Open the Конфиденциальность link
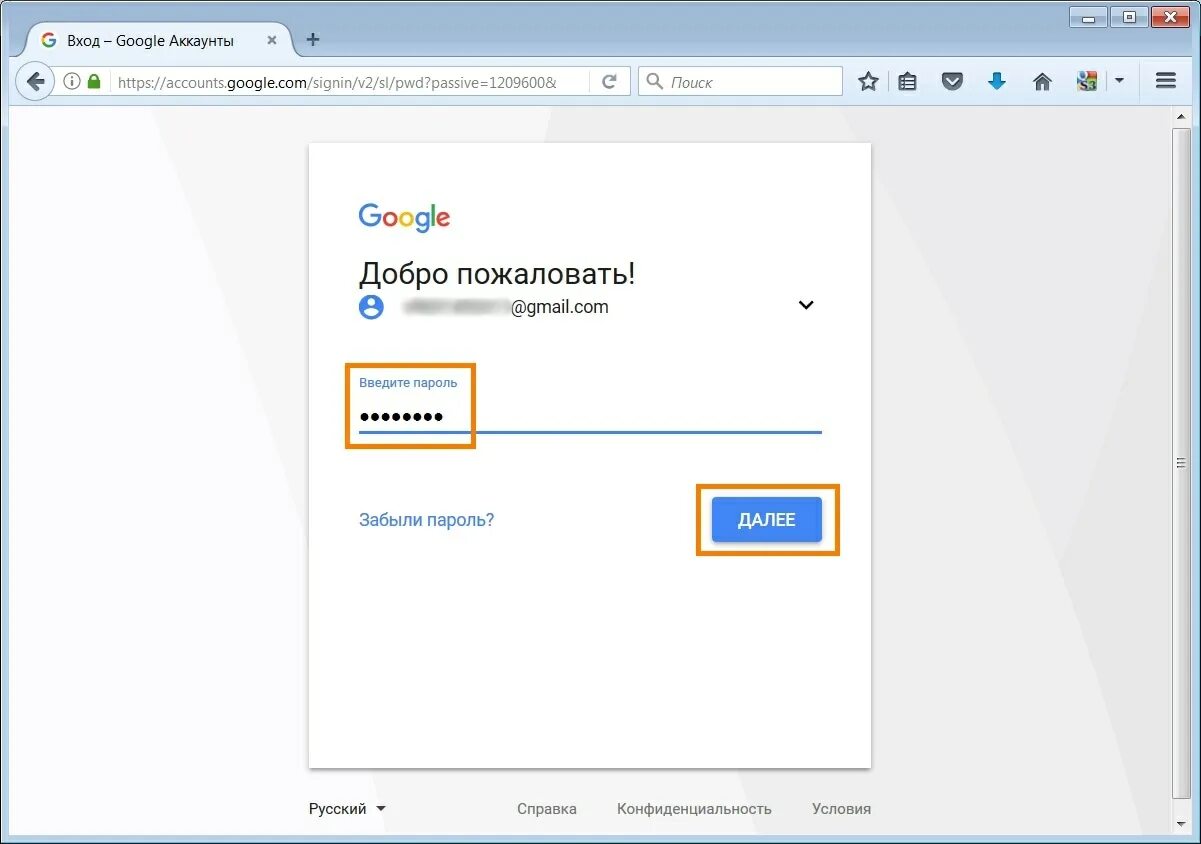This screenshot has width=1201, height=844. coord(694,809)
